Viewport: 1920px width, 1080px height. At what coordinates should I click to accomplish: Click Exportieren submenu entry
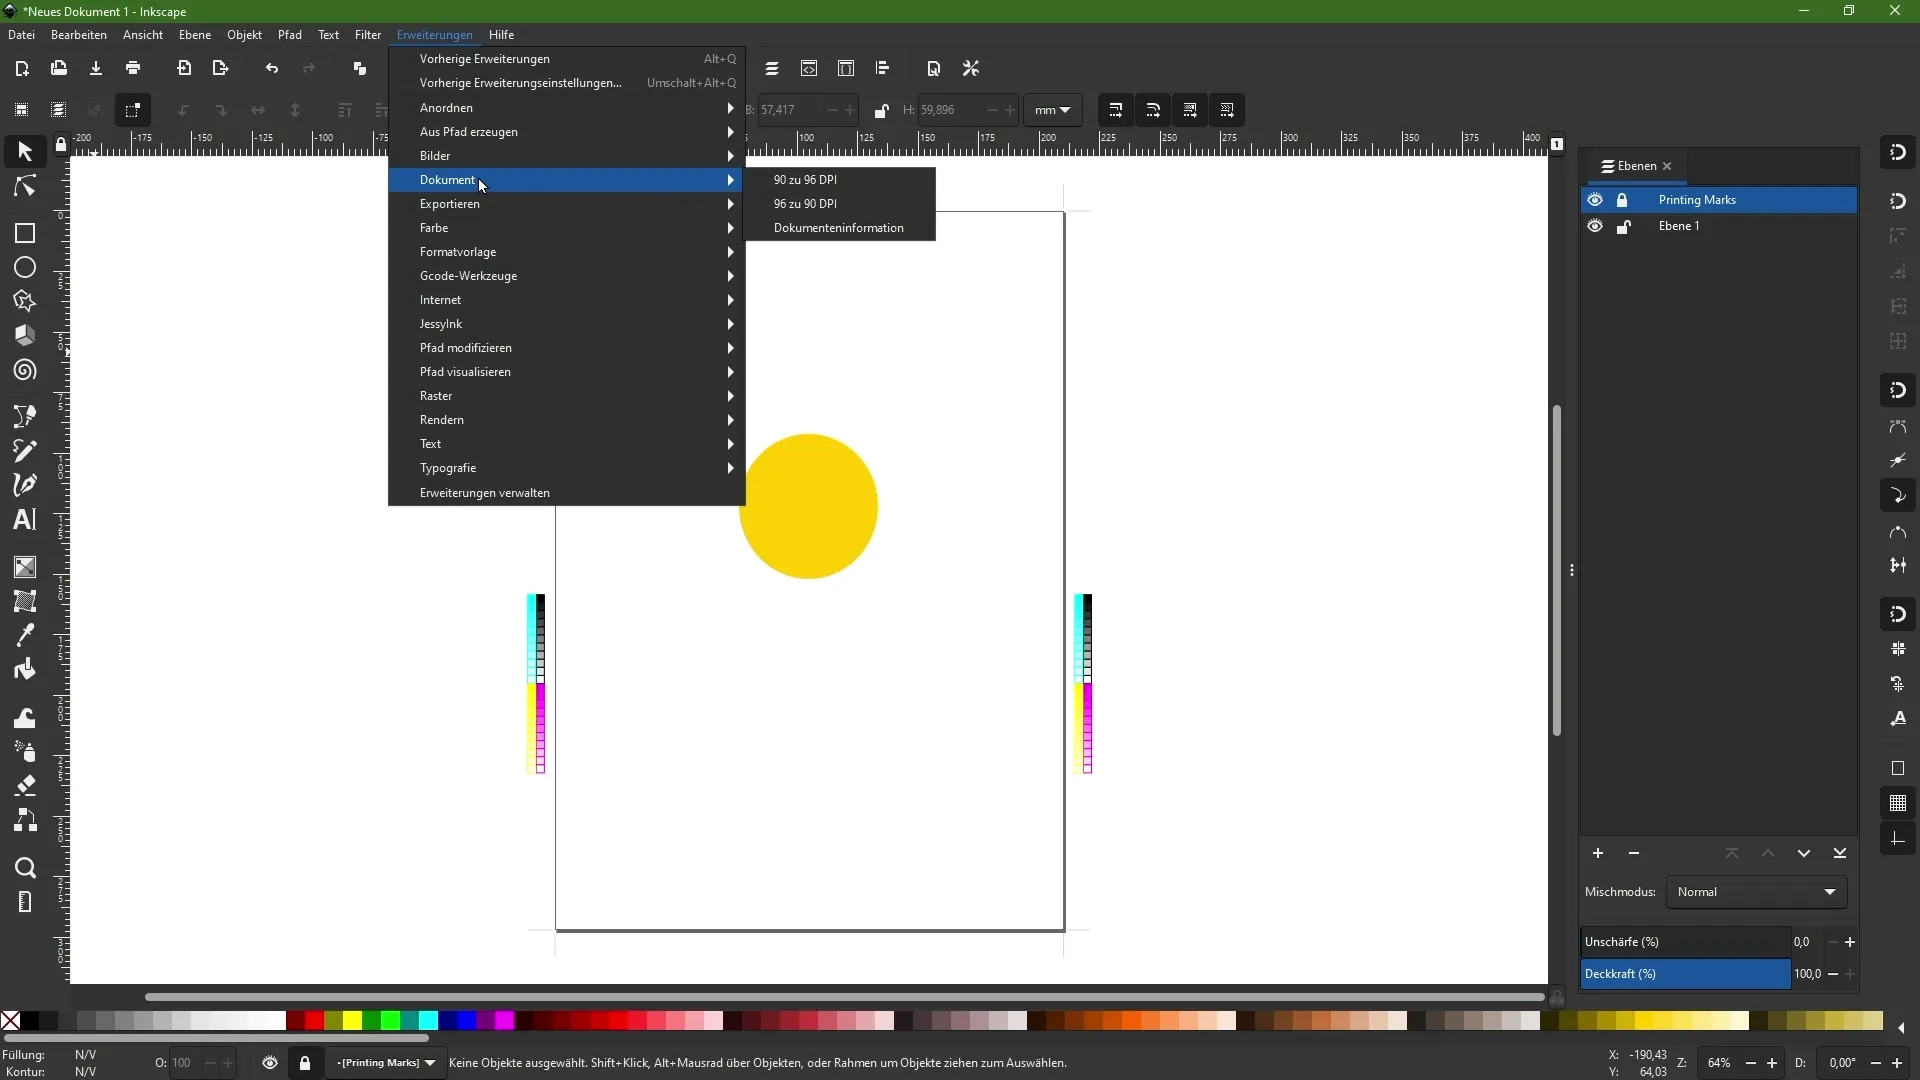click(x=450, y=203)
